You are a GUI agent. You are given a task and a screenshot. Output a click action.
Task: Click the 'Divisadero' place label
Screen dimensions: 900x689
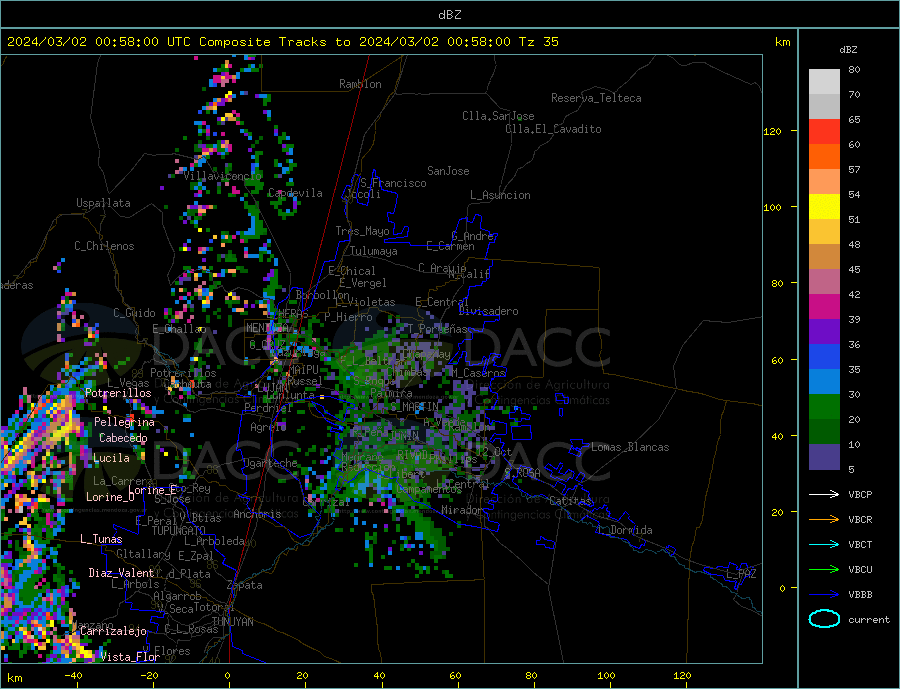(x=488, y=311)
